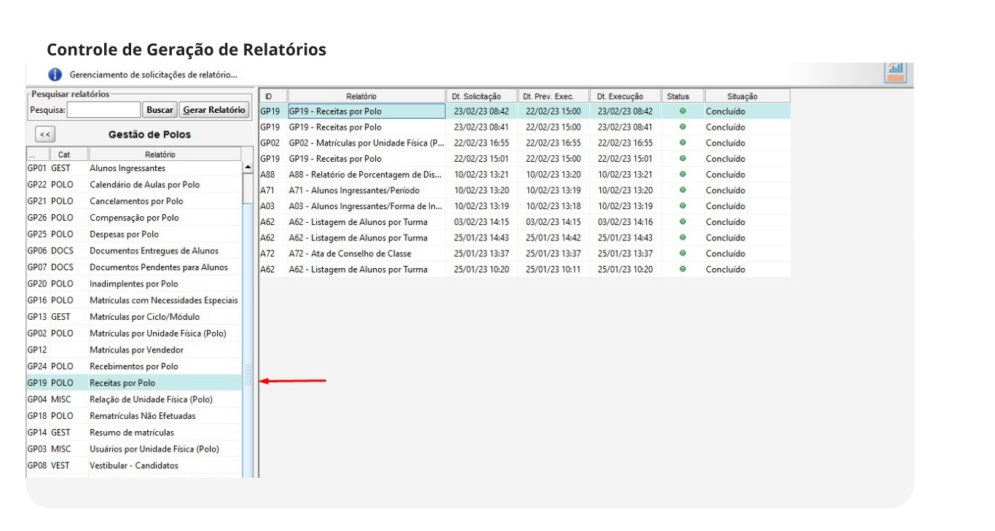Select A71 - Alunos Ingressantes/Período row
The image size is (995, 531).
(525, 190)
